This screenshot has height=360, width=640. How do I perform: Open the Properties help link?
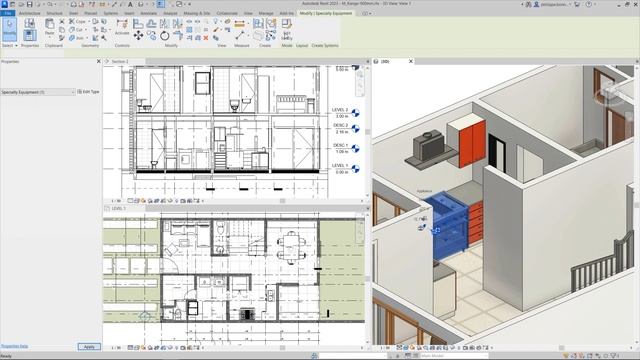[x=14, y=346]
